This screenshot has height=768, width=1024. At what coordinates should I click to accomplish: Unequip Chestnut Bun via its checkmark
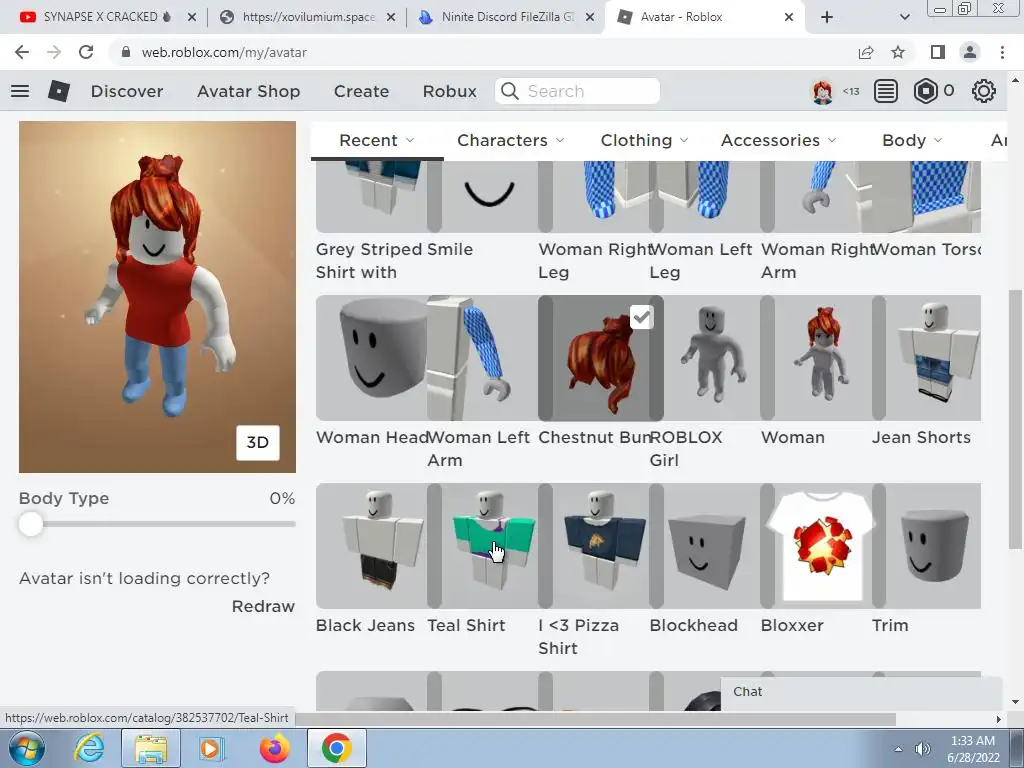[641, 317]
